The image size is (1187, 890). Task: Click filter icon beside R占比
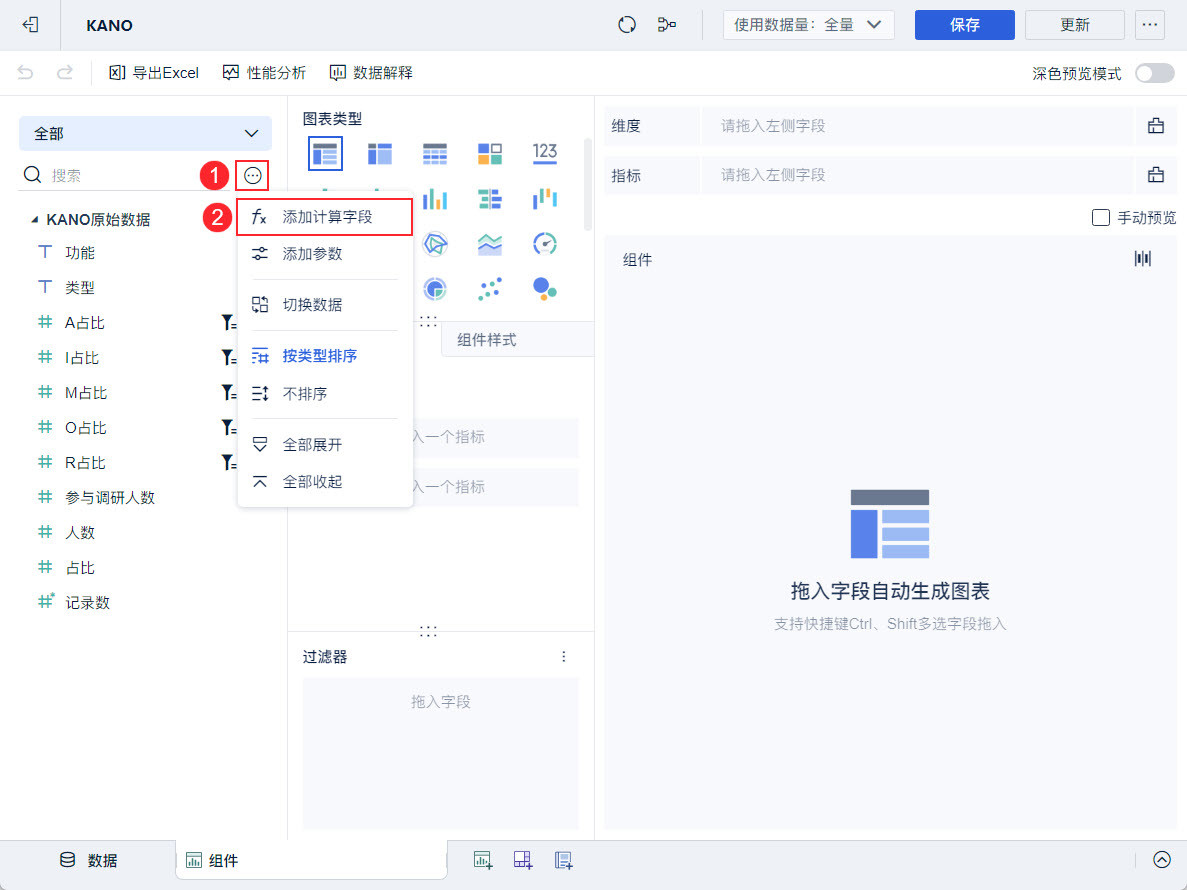point(228,462)
